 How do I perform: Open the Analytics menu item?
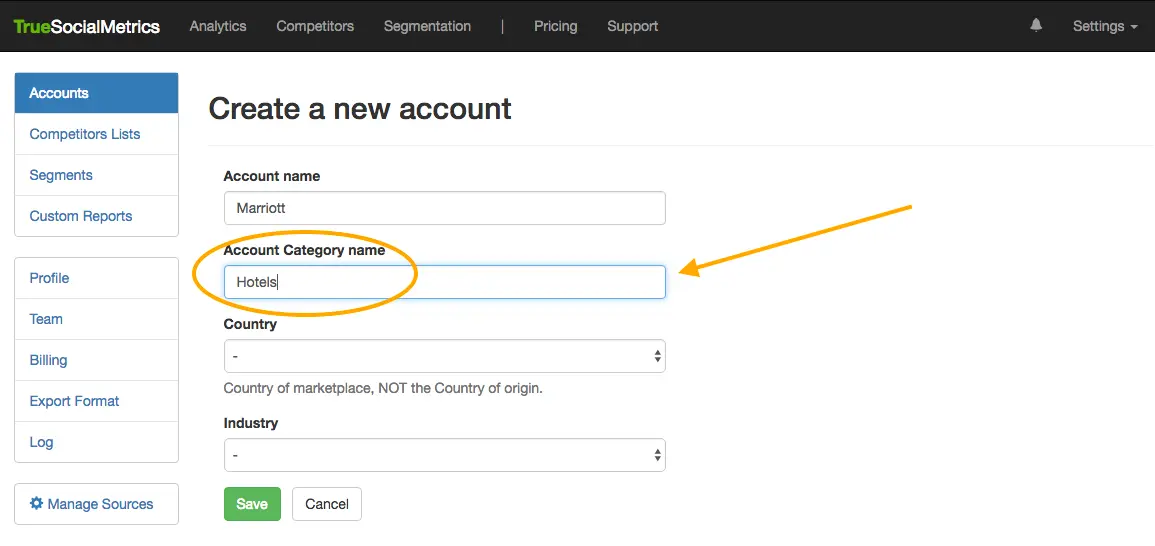218,26
